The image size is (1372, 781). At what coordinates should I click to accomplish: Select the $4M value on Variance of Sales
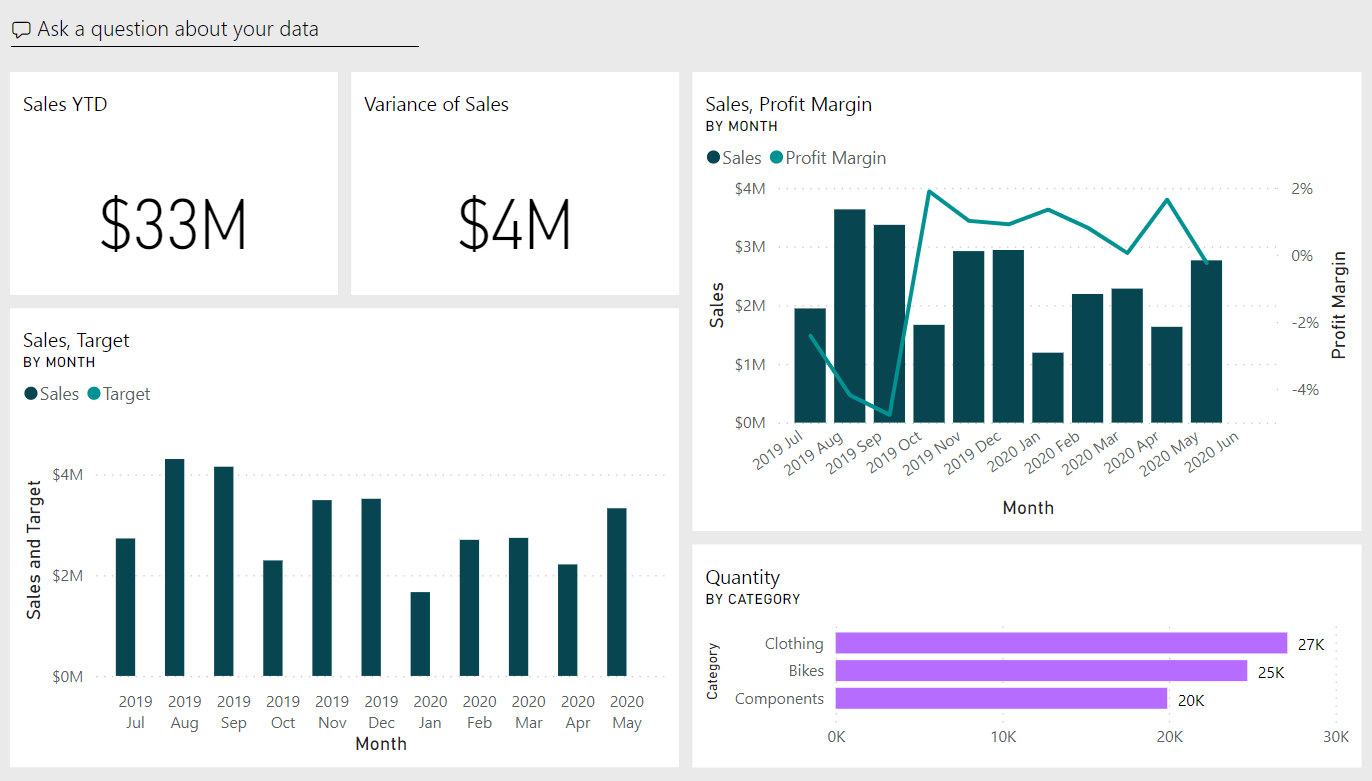[515, 224]
